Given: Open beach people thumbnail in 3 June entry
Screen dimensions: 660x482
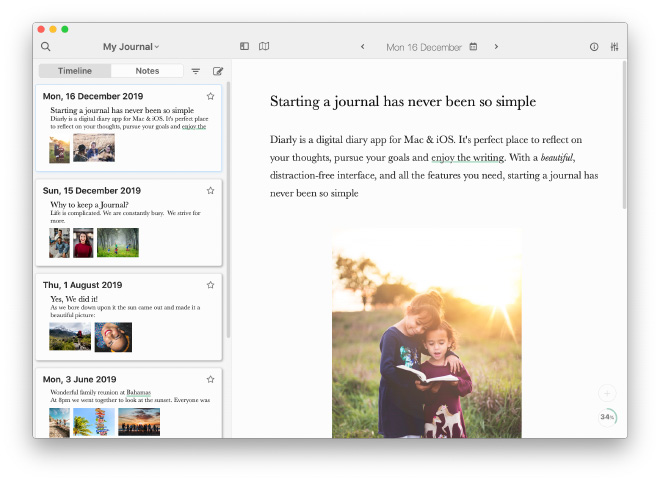Looking at the screenshot, I should pyautogui.click(x=59, y=423).
